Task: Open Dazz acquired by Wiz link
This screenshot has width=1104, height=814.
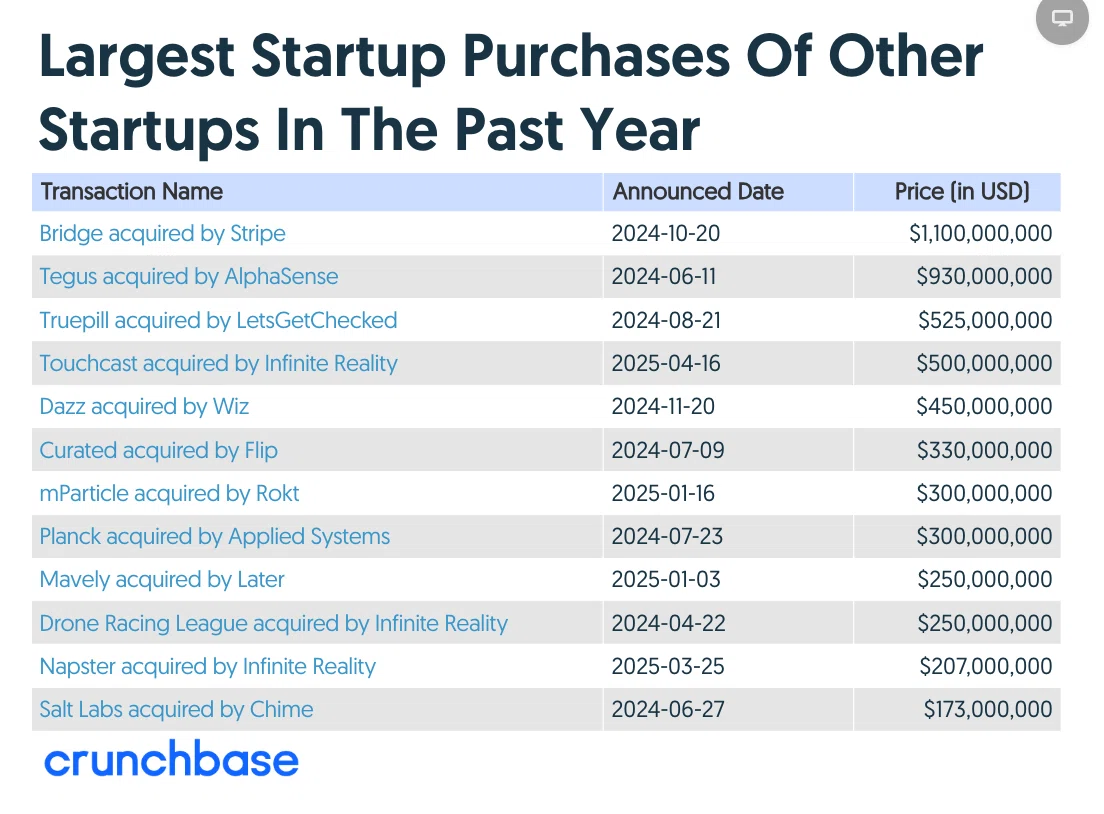Action: pos(144,406)
